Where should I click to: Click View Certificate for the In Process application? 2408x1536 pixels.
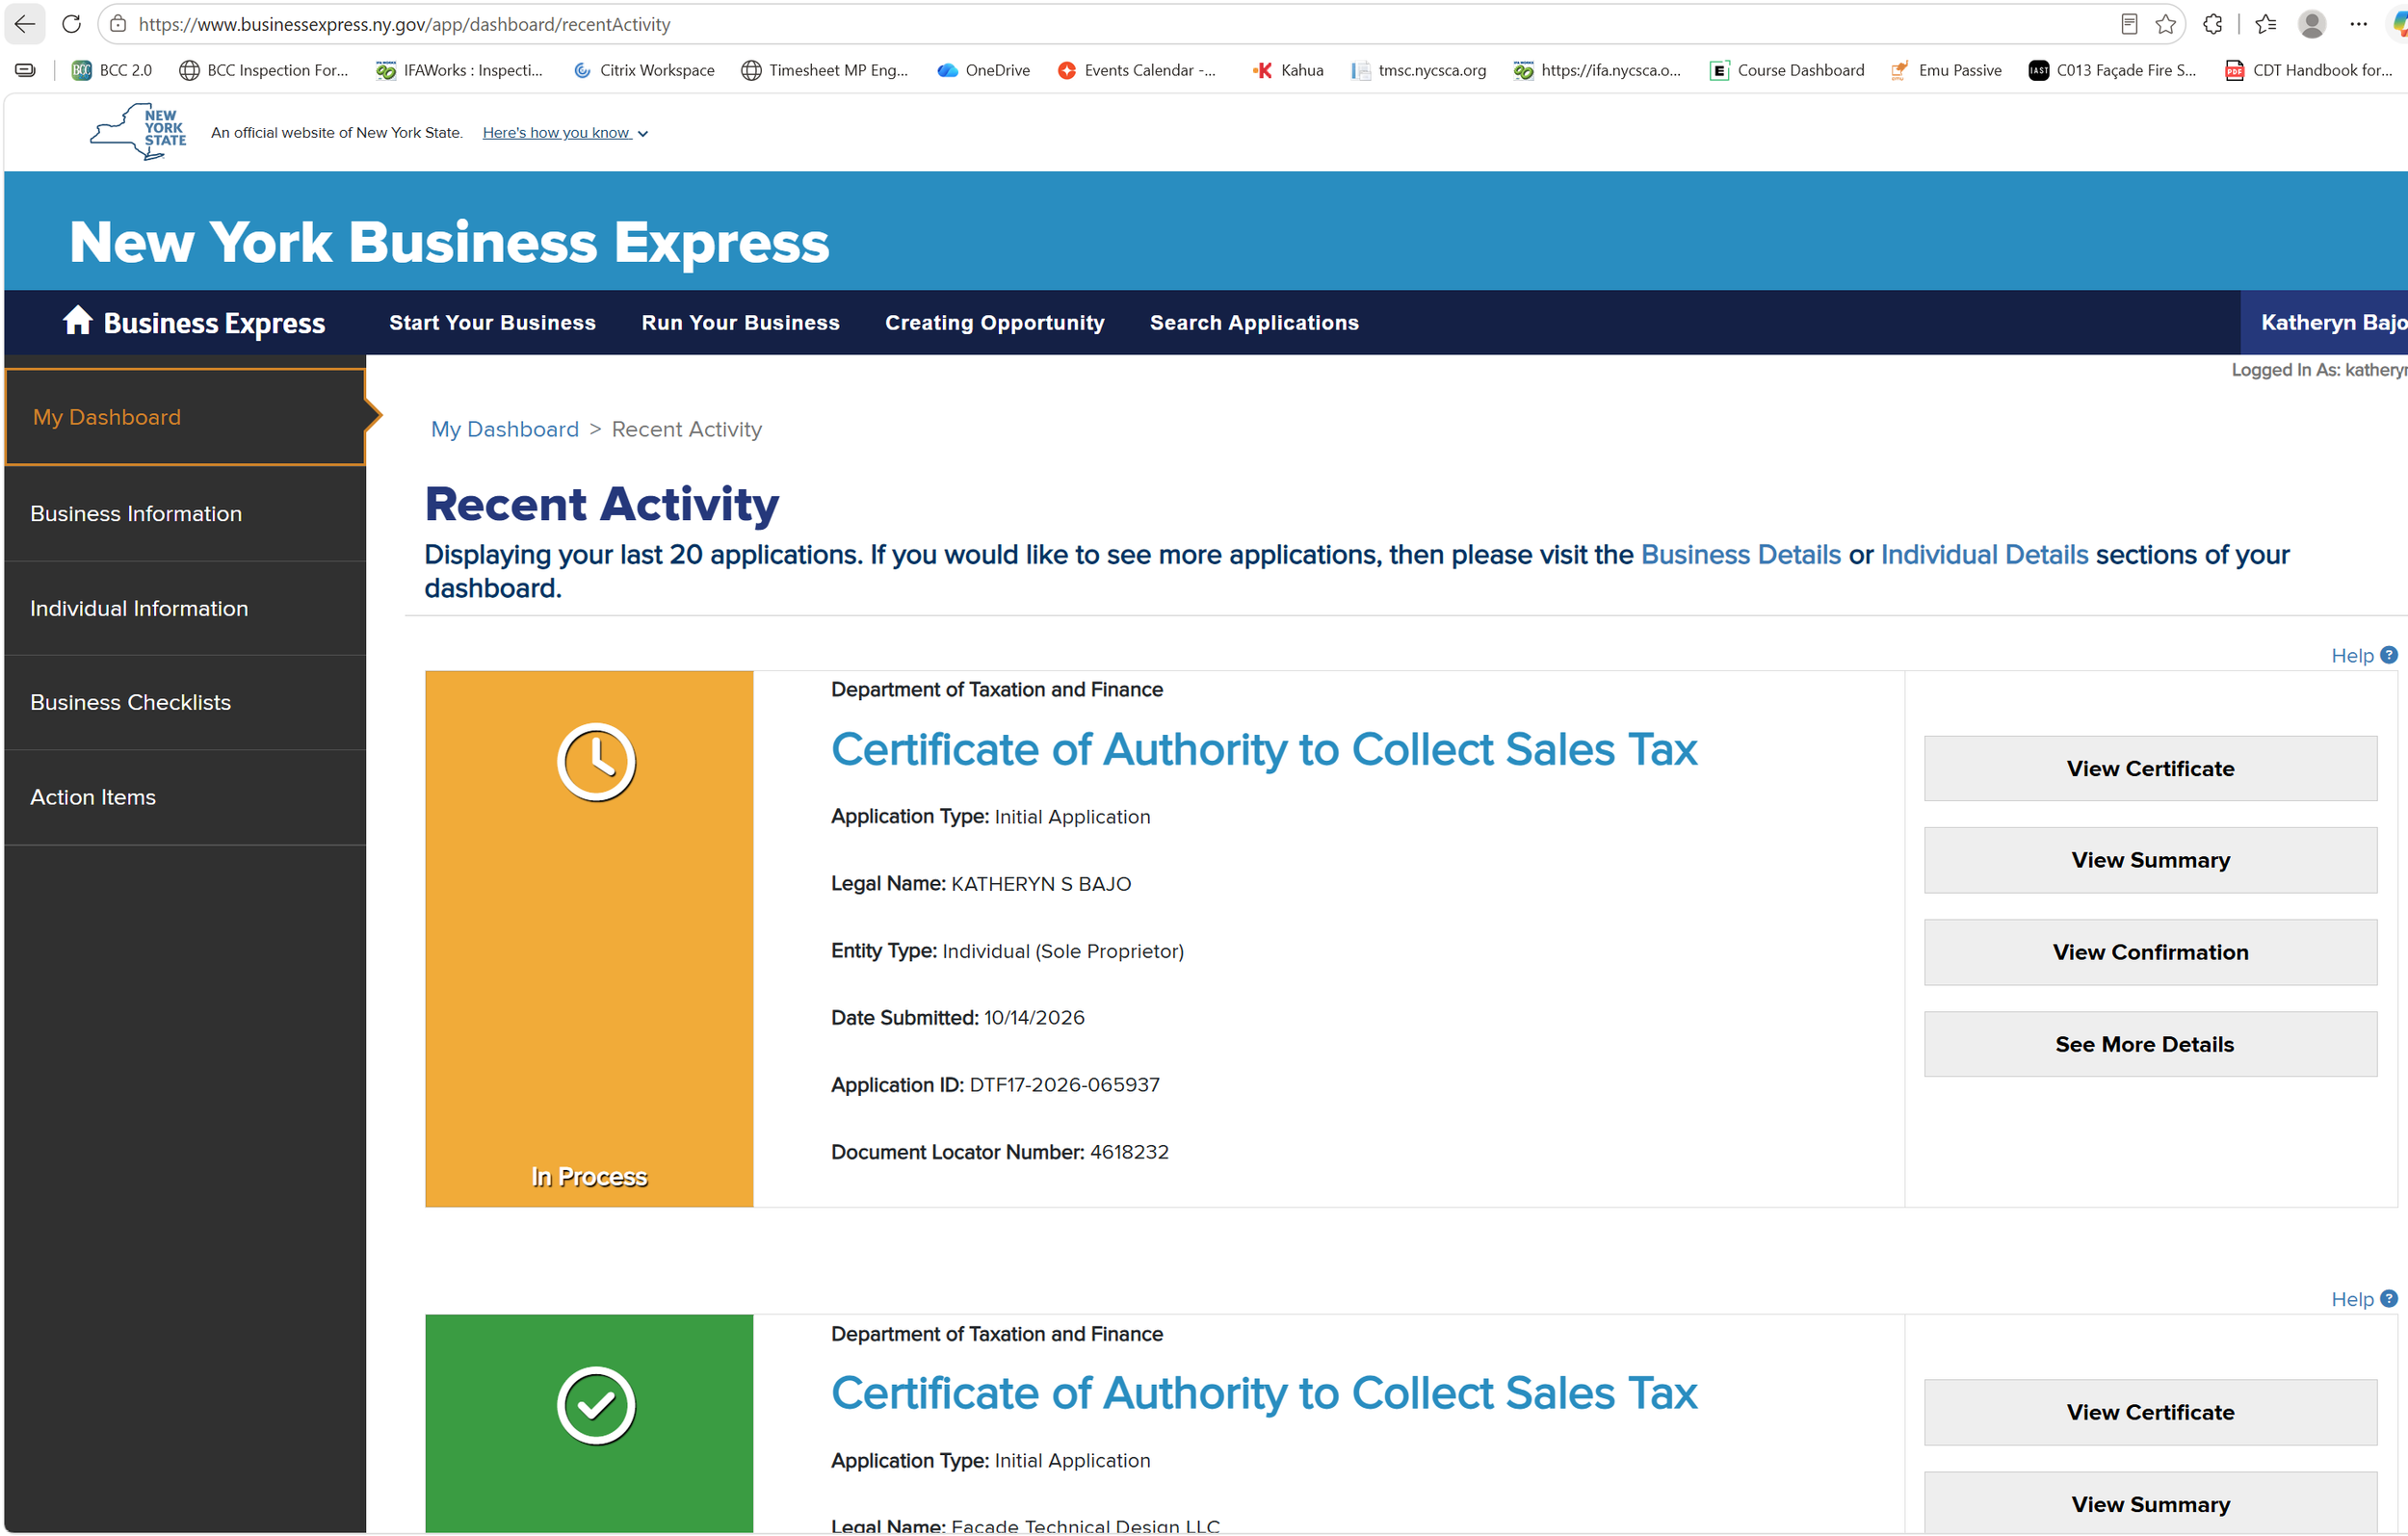[2150, 768]
